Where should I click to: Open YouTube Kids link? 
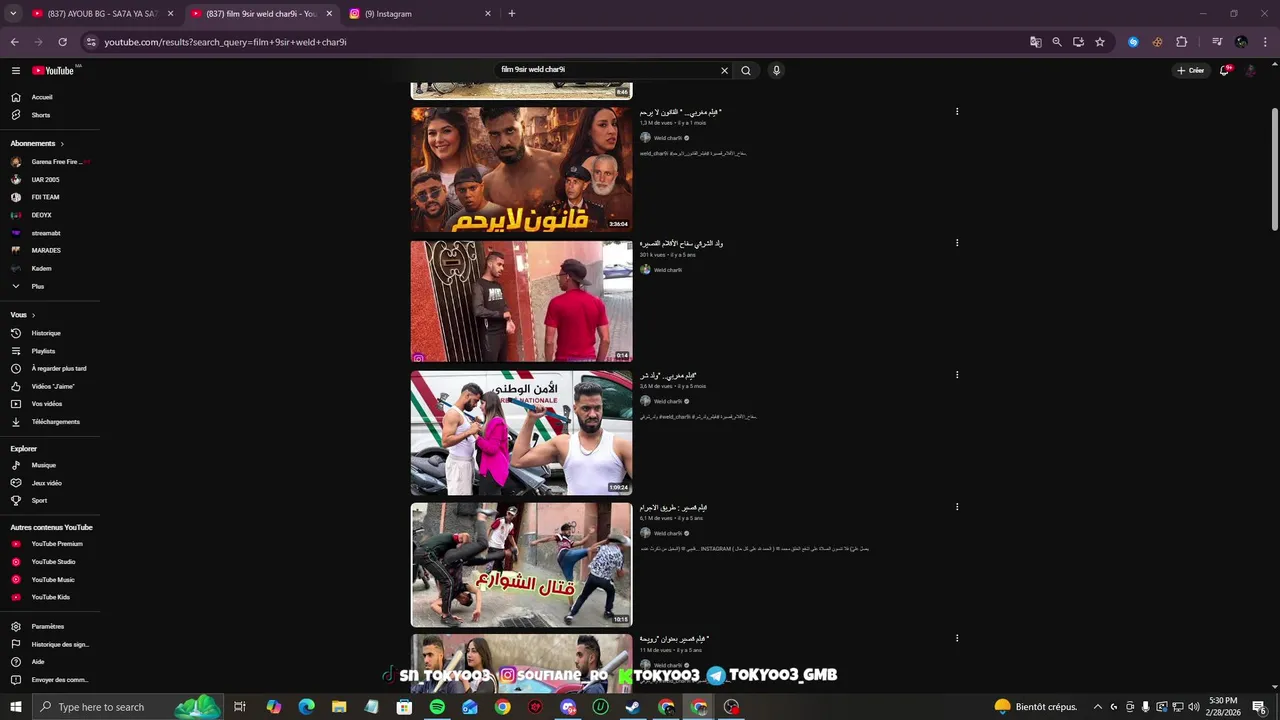50,597
